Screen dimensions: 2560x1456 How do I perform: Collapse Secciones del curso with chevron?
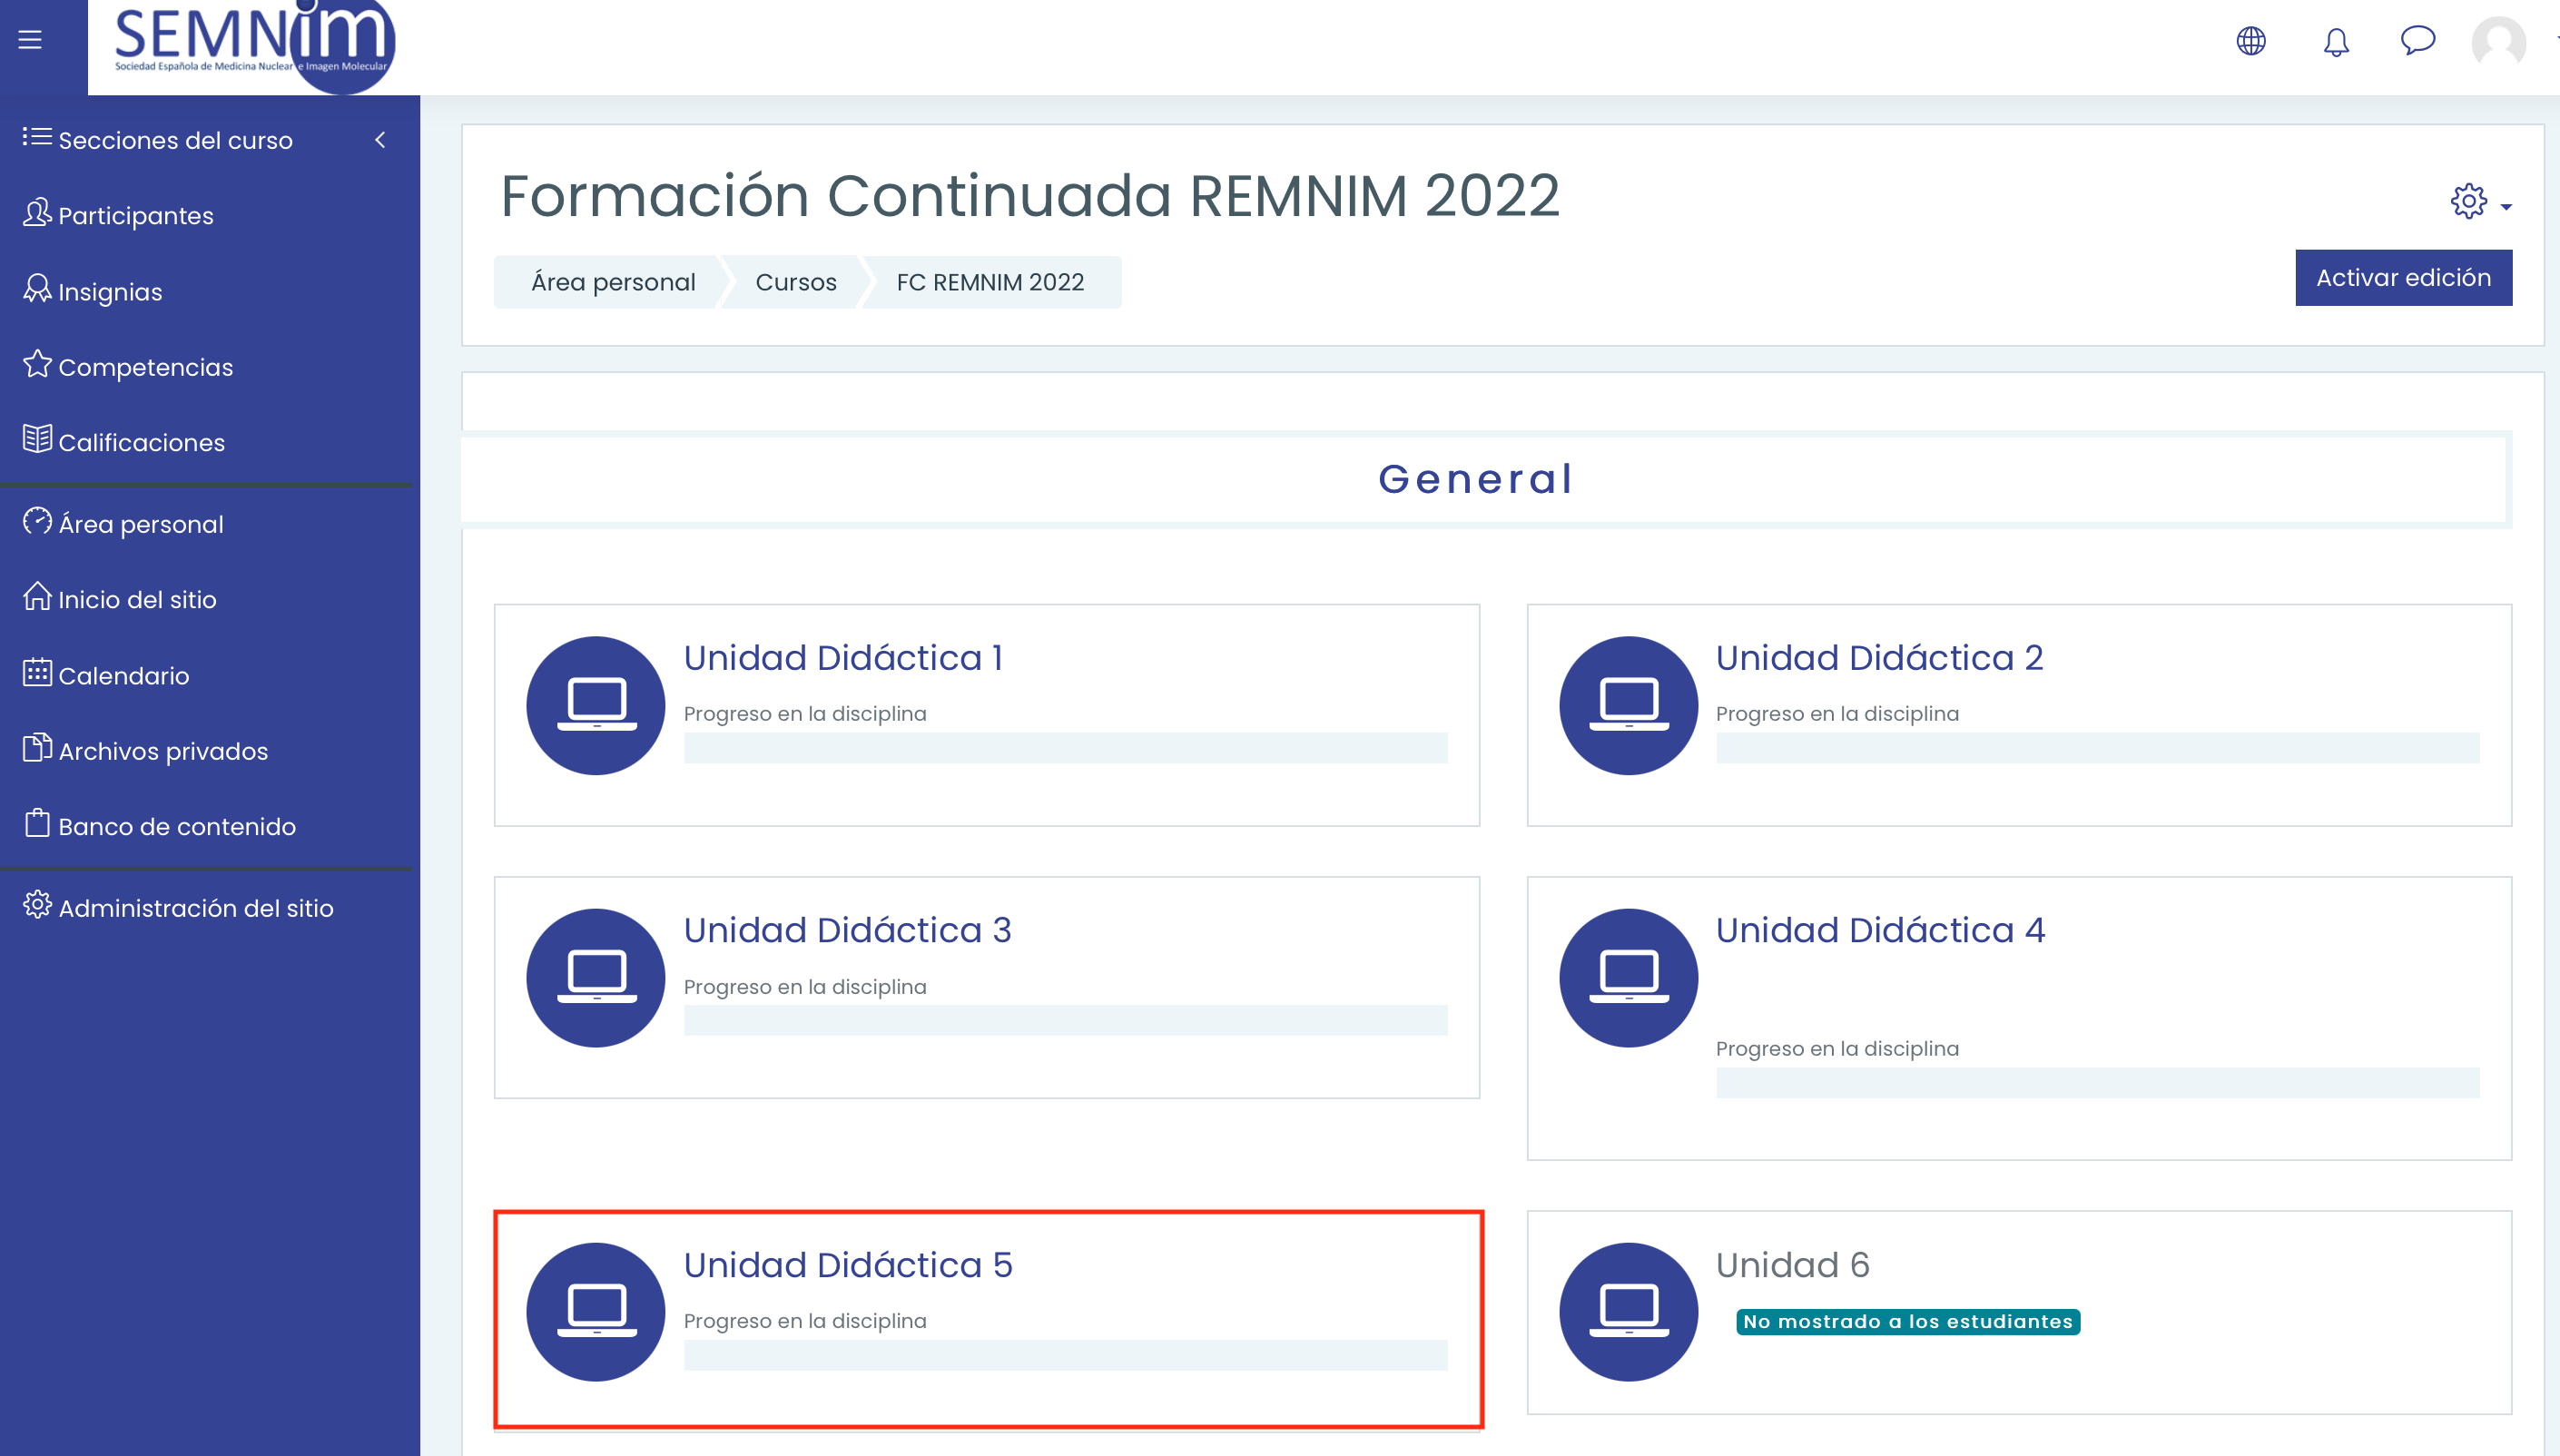380,140
